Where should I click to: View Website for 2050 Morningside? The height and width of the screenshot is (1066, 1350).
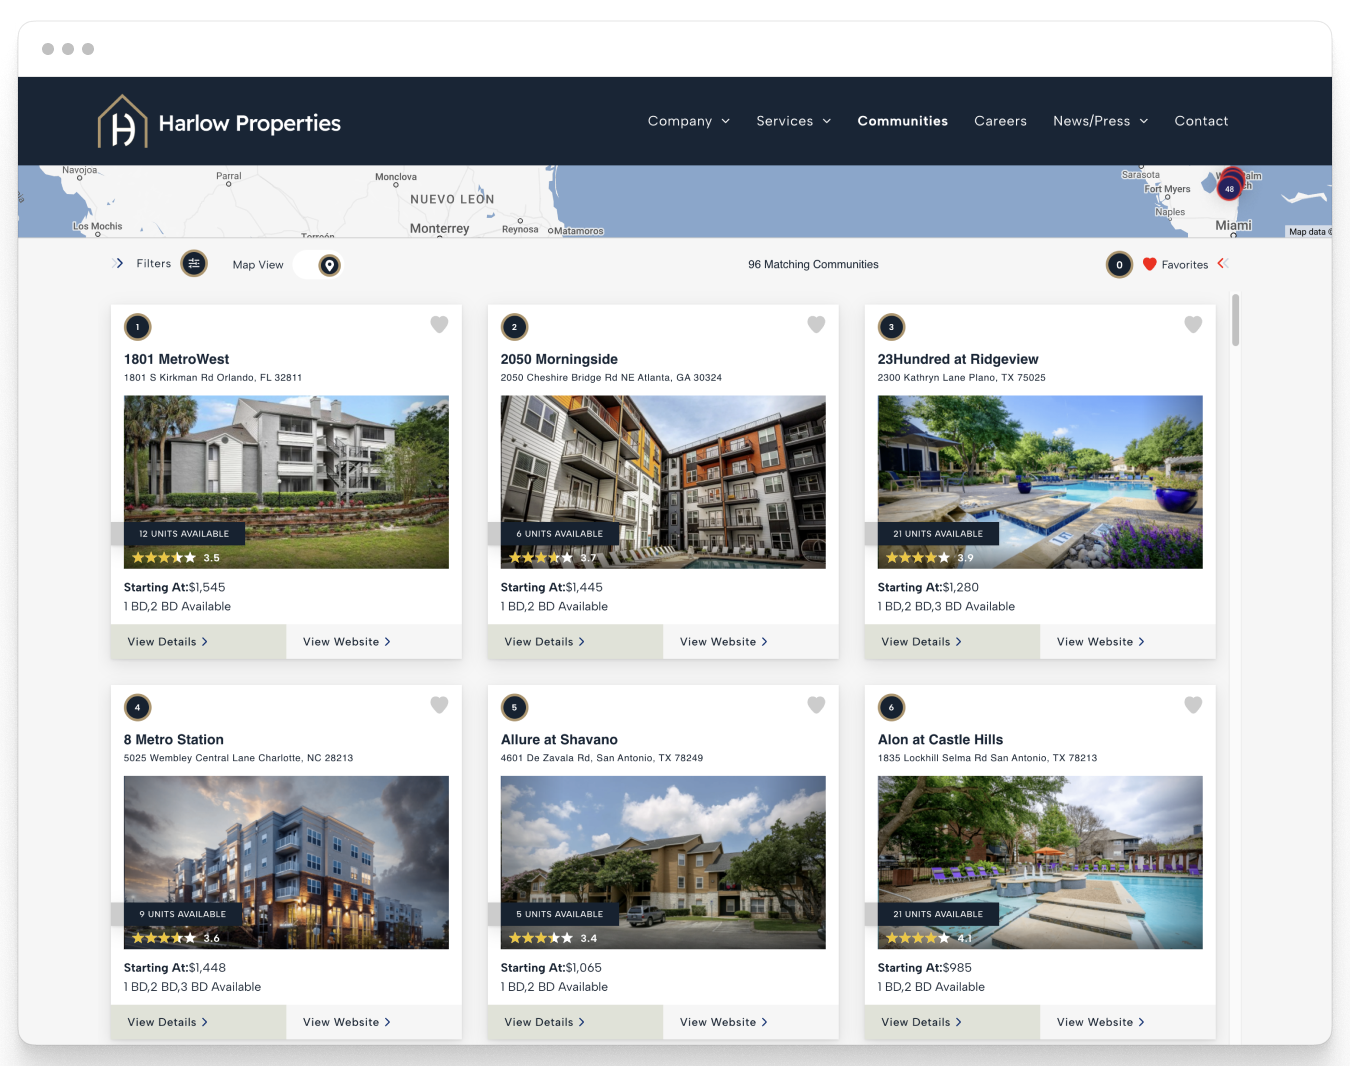pyautogui.click(x=751, y=642)
